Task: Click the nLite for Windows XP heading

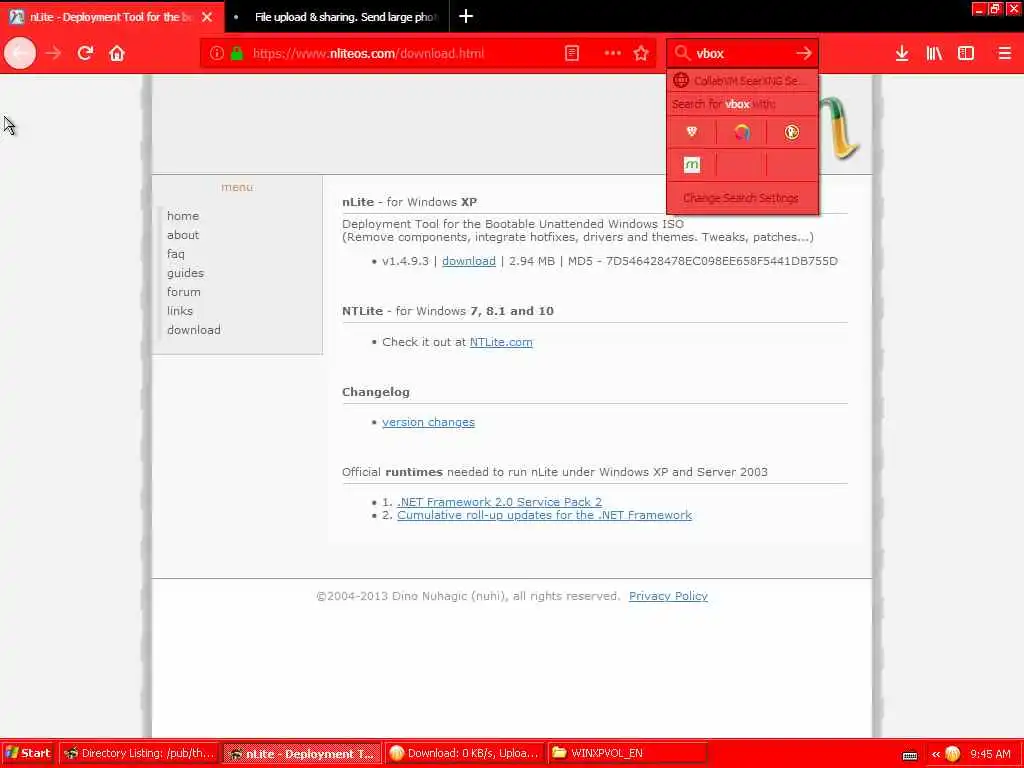Action: pos(409,202)
